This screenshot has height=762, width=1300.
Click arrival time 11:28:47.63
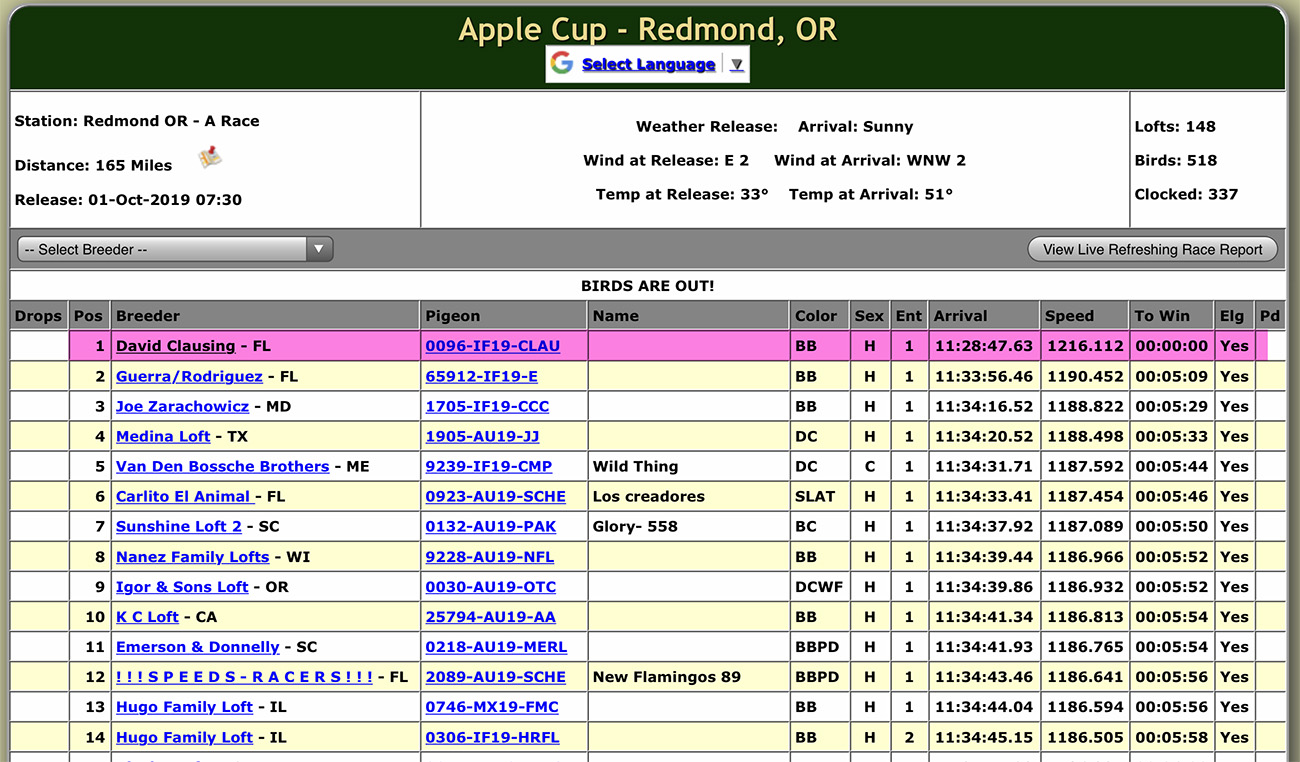[x=983, y=346]
